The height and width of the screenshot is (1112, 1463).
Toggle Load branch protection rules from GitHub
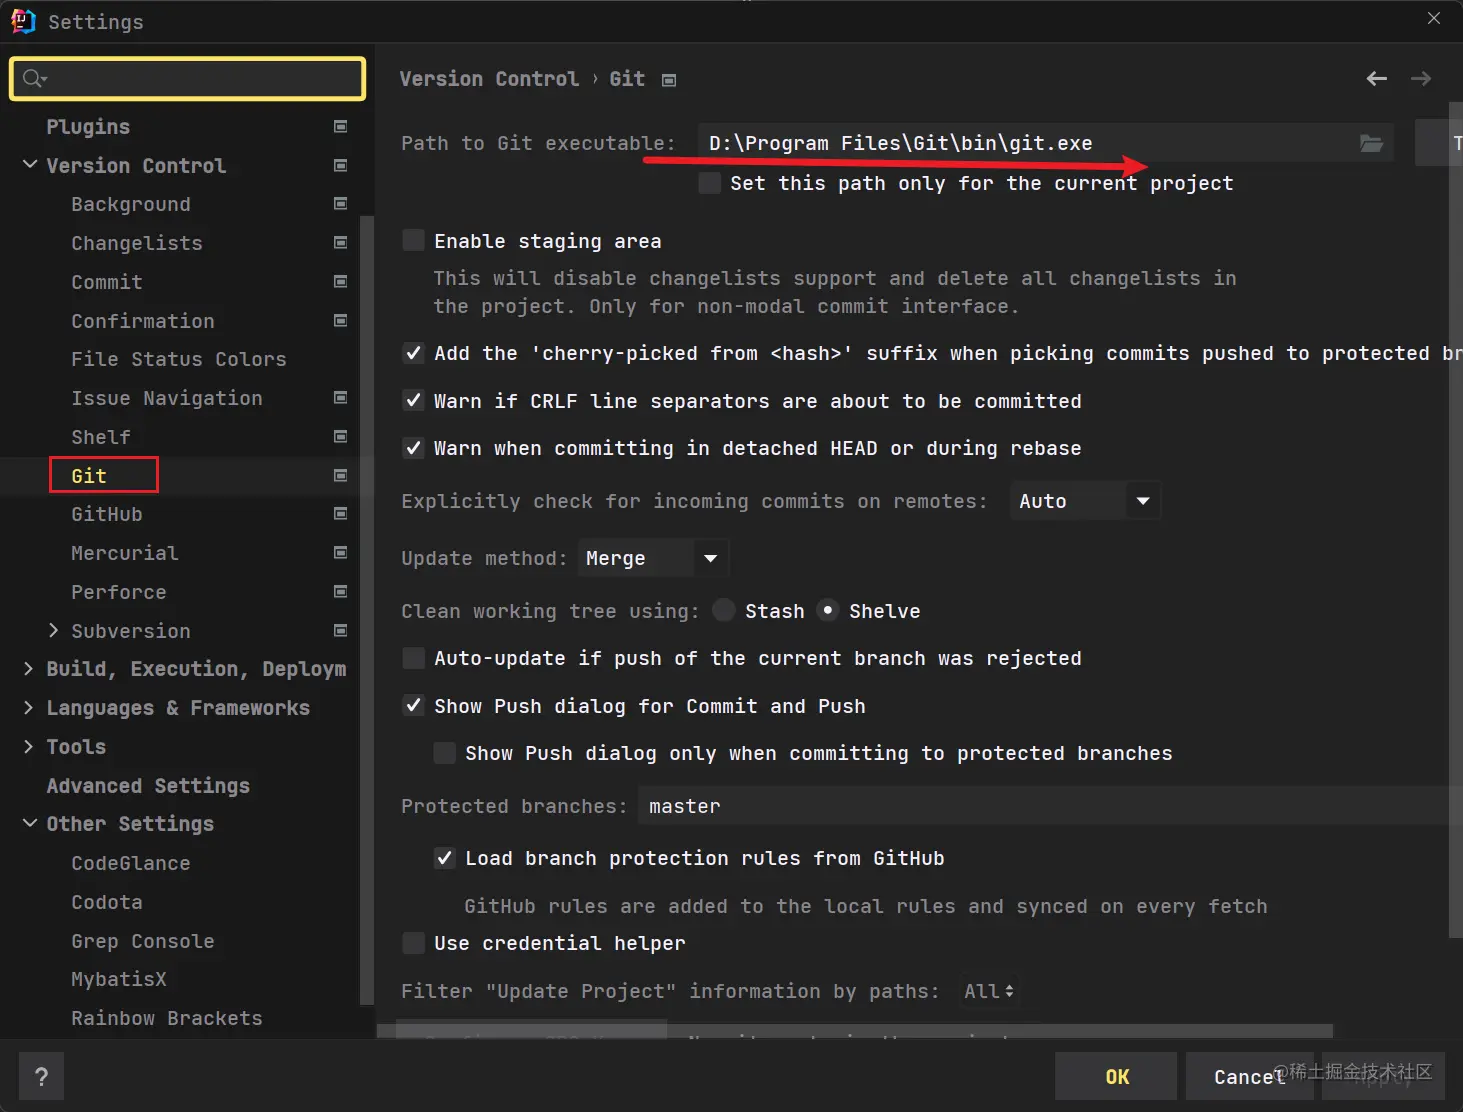tap(444, 857)
